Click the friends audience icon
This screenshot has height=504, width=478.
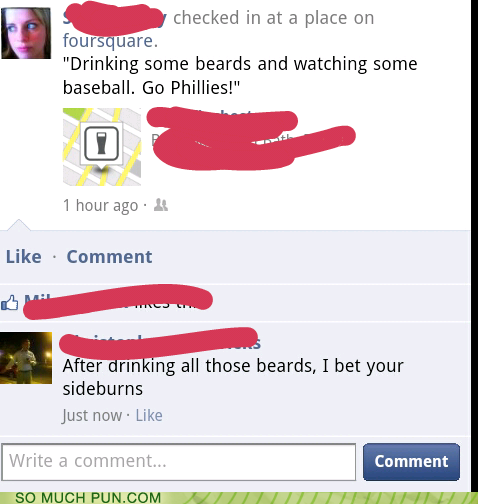161,205
